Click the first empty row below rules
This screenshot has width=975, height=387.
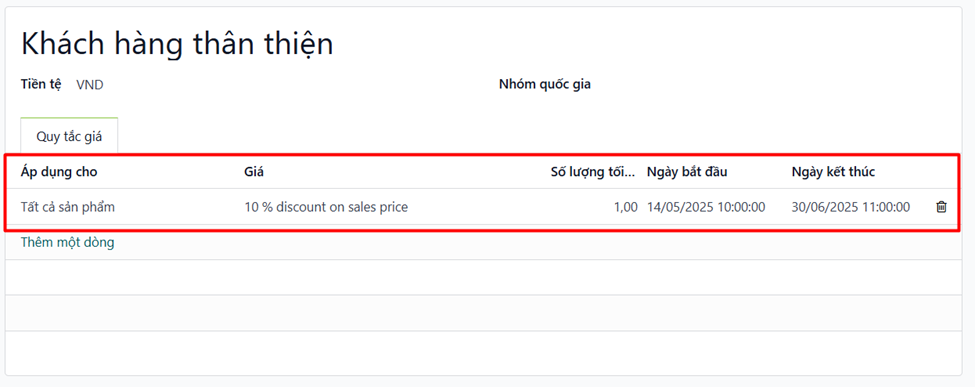point(483,277)
